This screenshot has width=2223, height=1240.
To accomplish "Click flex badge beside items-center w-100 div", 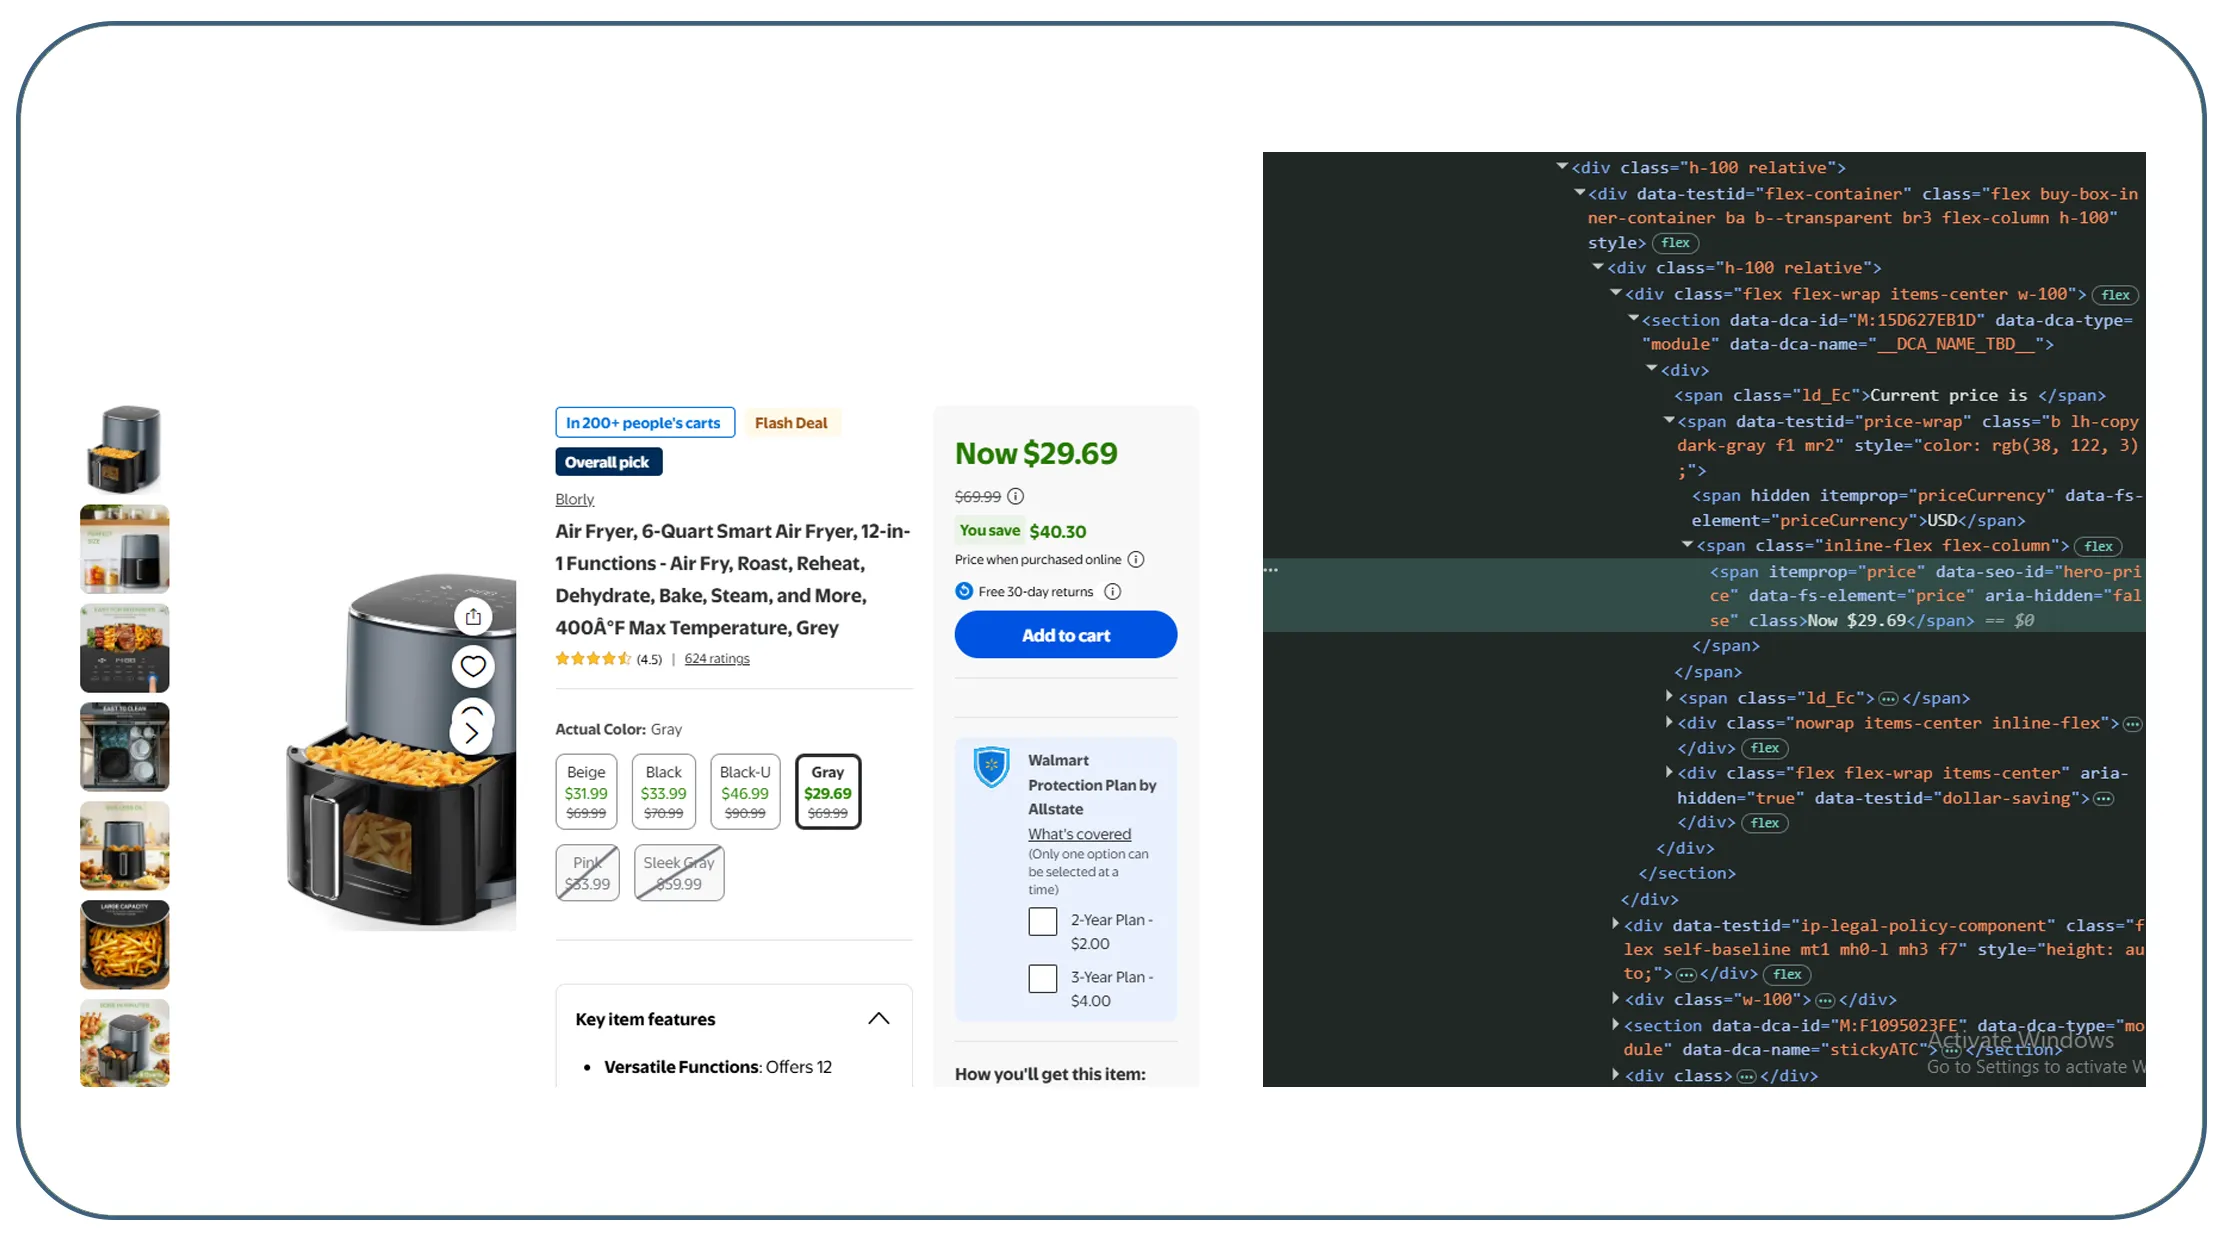I will point(2116,295).
